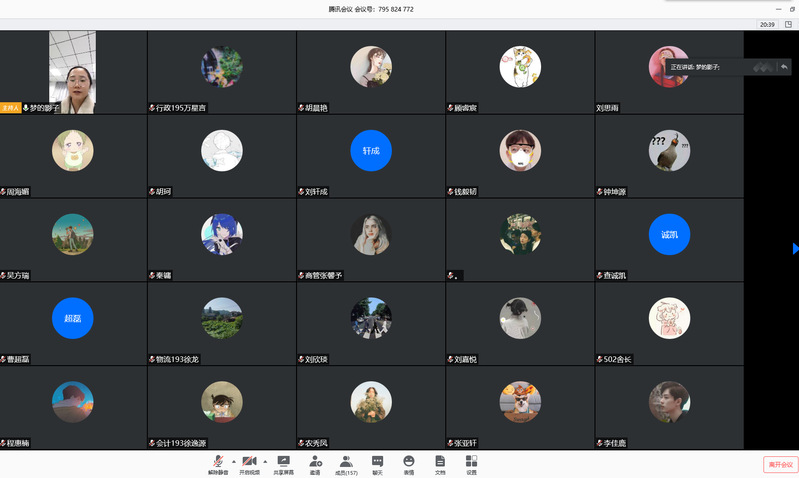The height and width of the screenshot is (478, 799).
Task: Click the 会计193徐逸源 participant tile
Action: (221, 408)
